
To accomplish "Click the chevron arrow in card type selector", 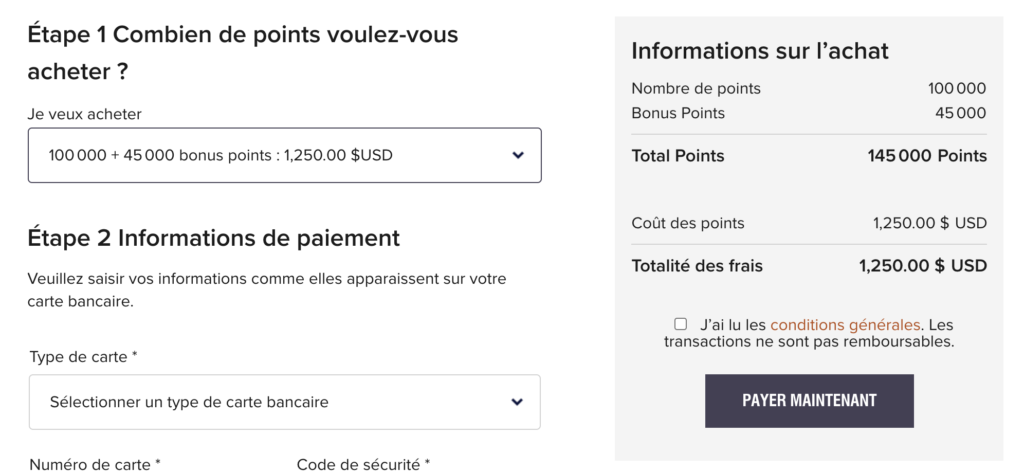I will pos(517,402).
